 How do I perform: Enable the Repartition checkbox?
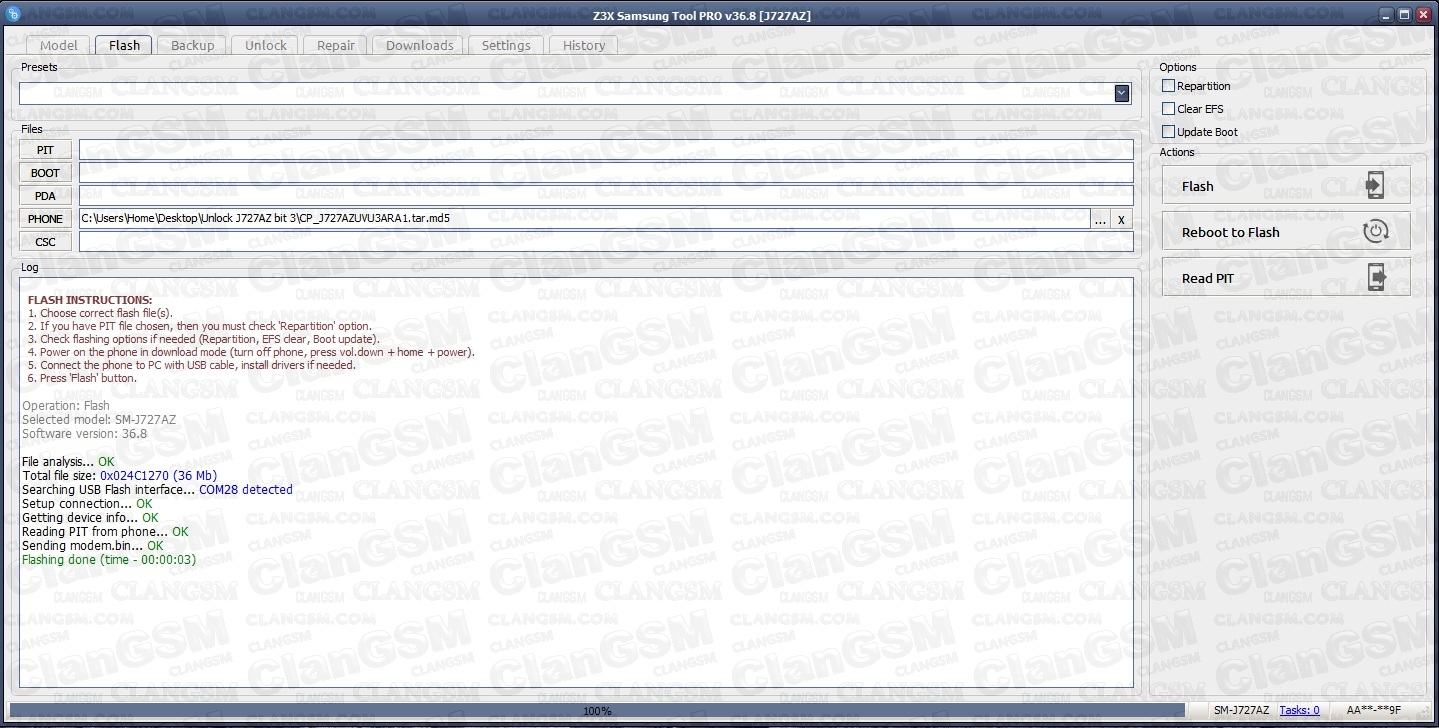click(x=1168, y=86)
